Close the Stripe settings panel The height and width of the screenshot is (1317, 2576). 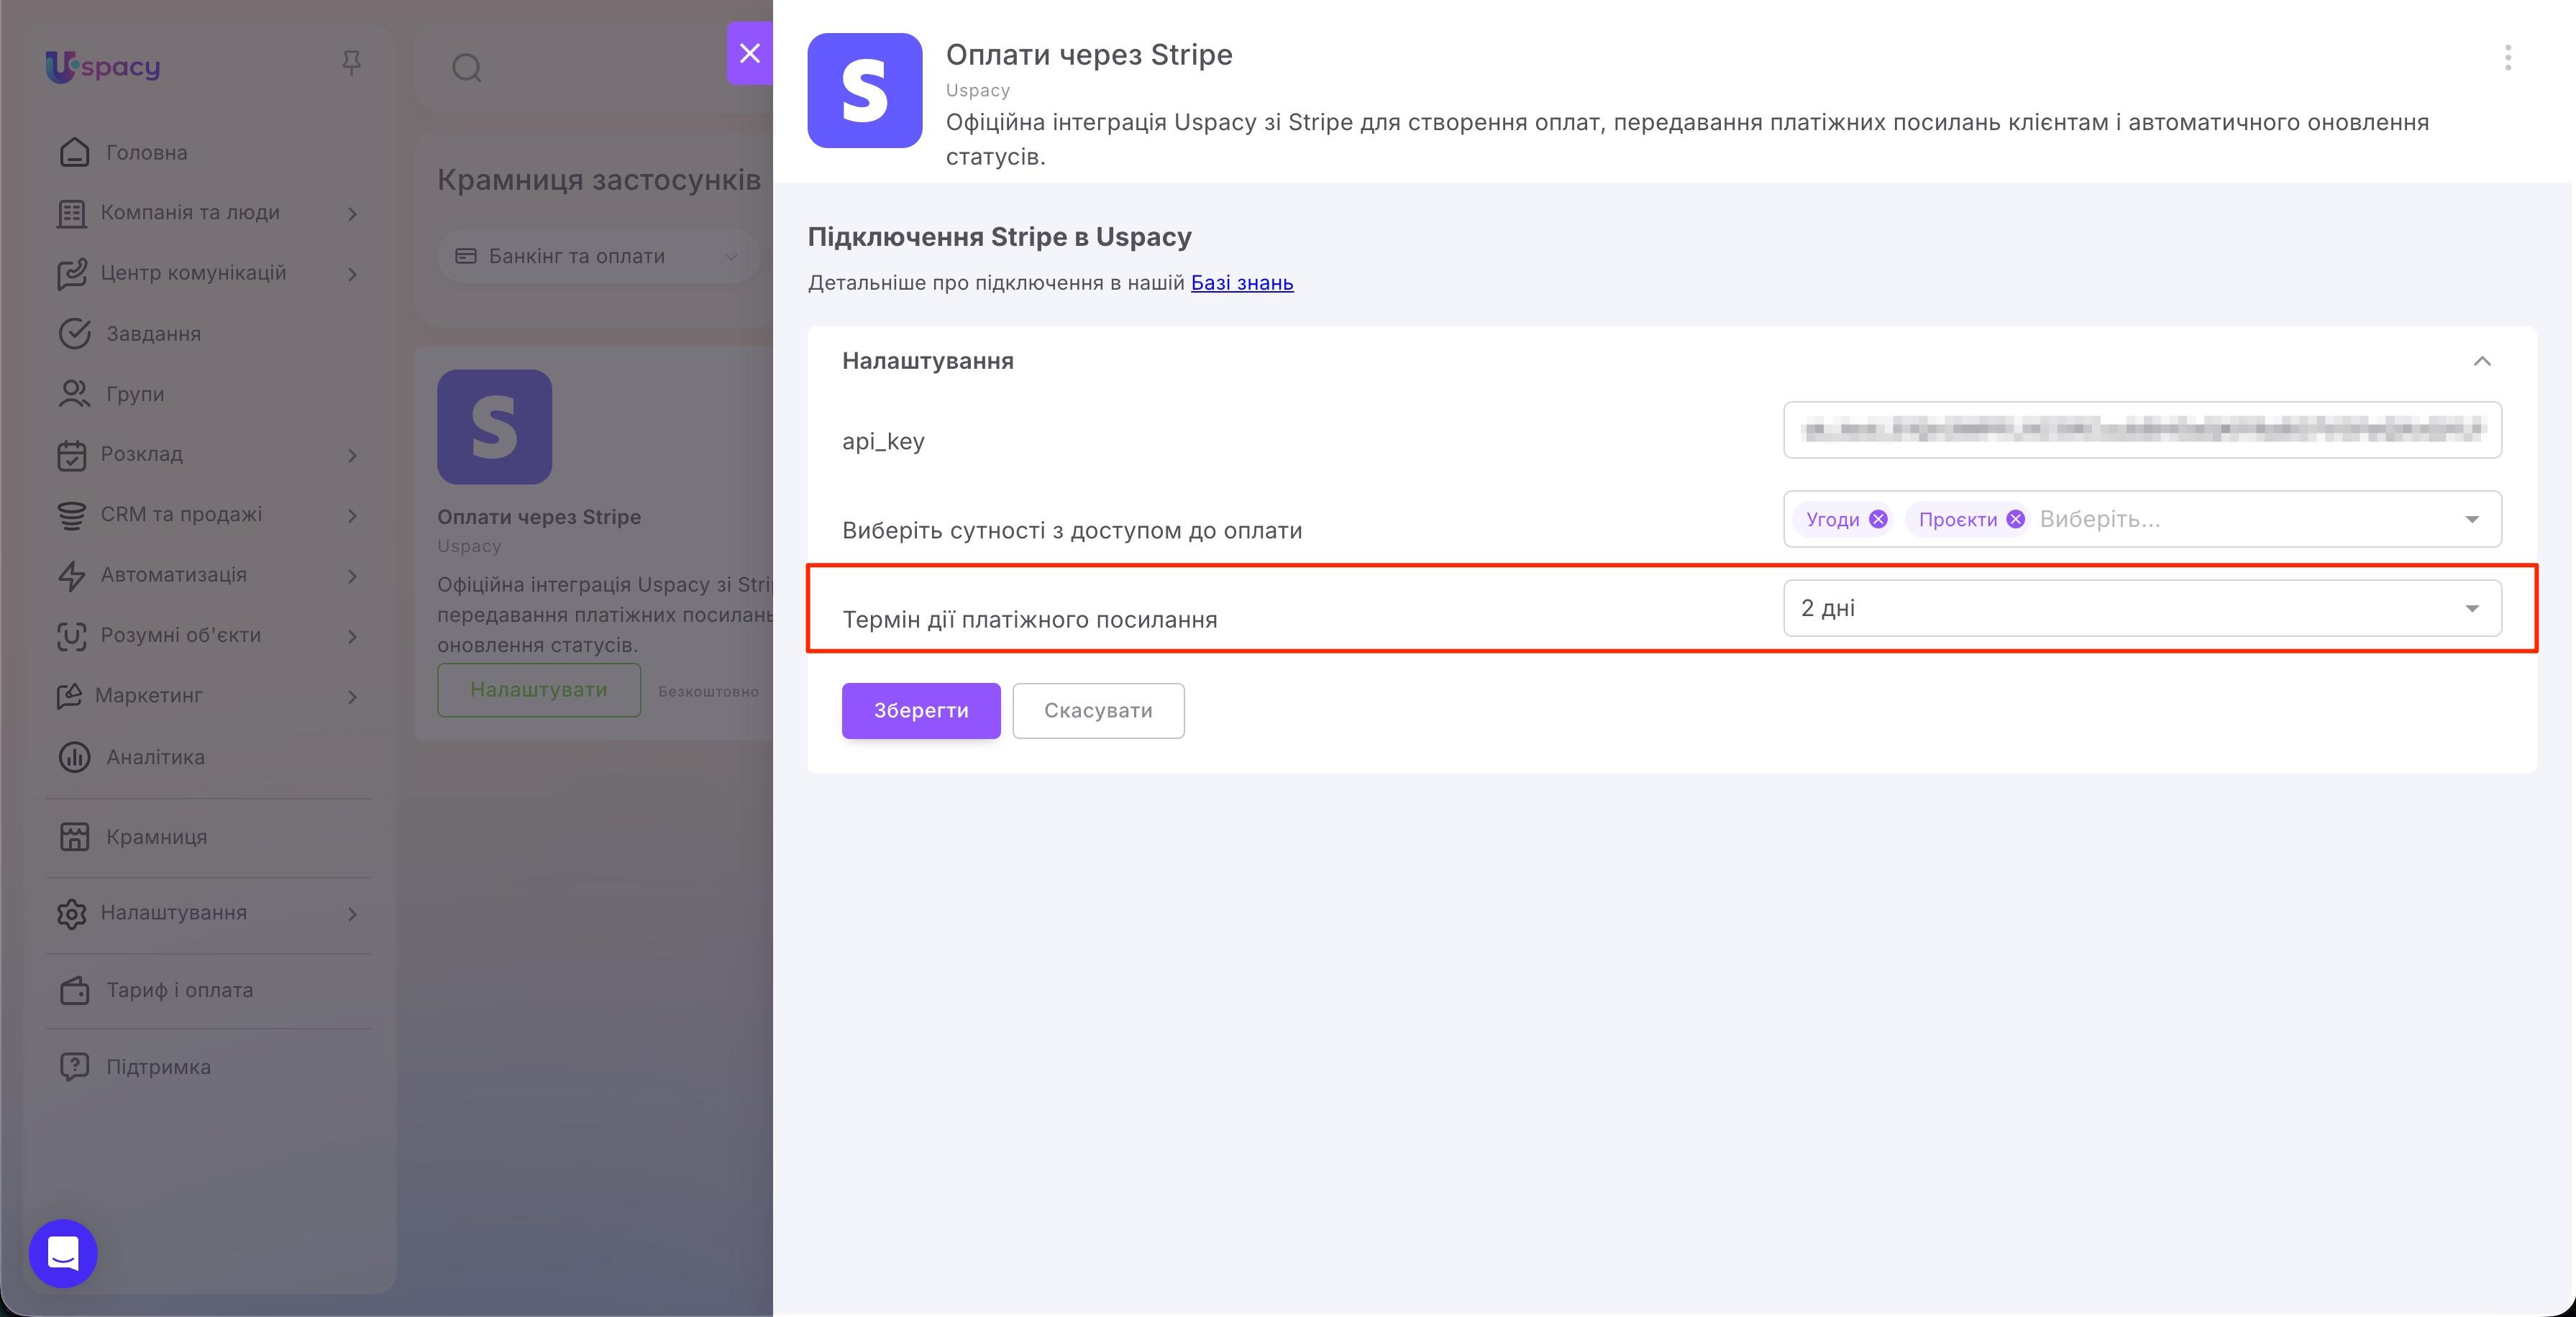tap(749, 53)
